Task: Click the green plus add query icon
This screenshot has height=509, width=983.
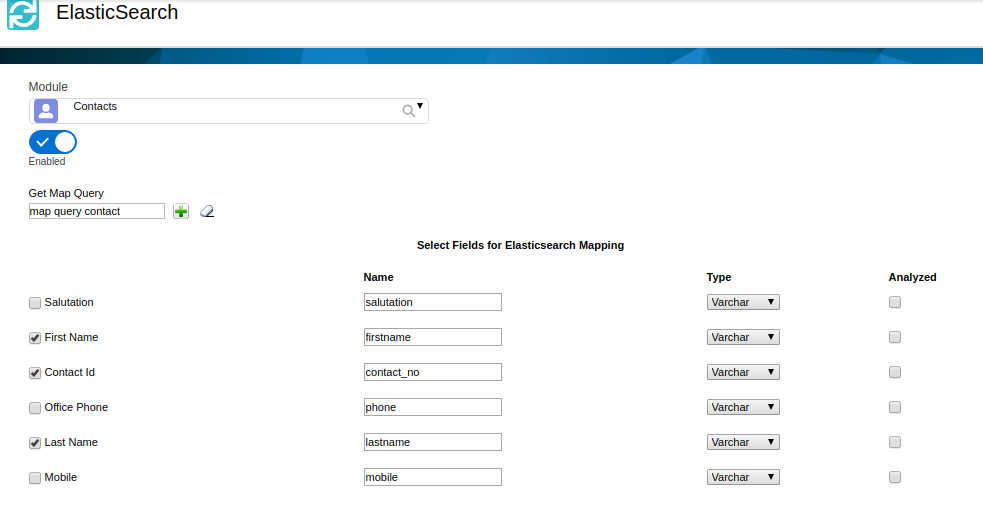Action: coord(181,211)
